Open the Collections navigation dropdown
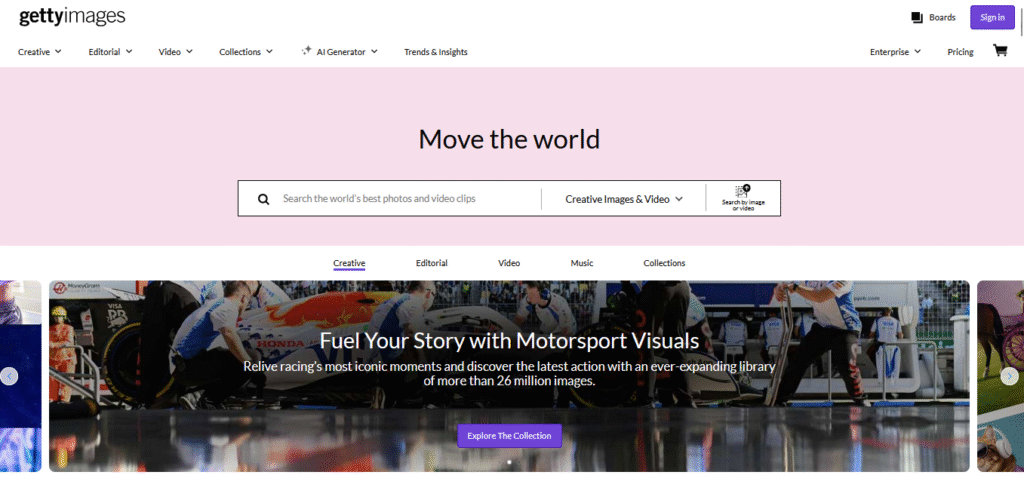The image size is (1024, 478). 246,52
